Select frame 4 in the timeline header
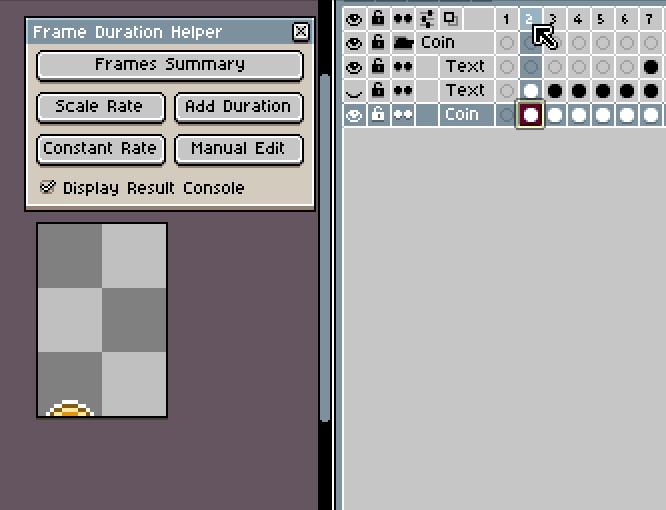The height and width of the screenshot is (510, 666). (x=578, y=19)
